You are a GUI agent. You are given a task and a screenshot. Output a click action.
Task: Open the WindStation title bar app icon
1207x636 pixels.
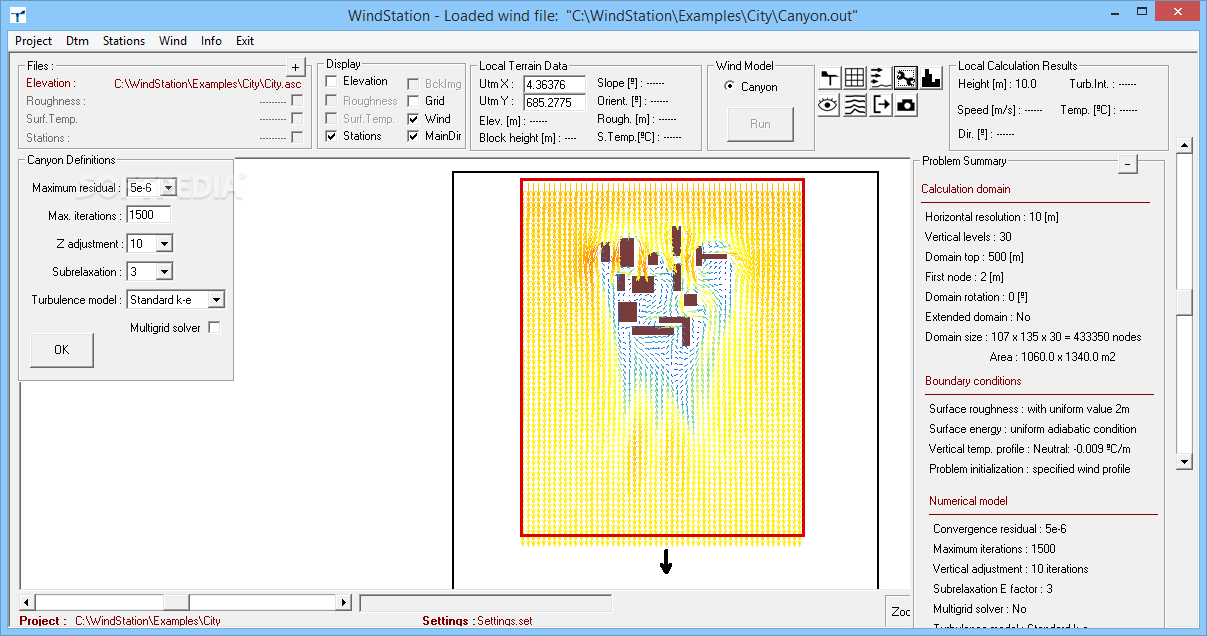(x=16, y=15)
